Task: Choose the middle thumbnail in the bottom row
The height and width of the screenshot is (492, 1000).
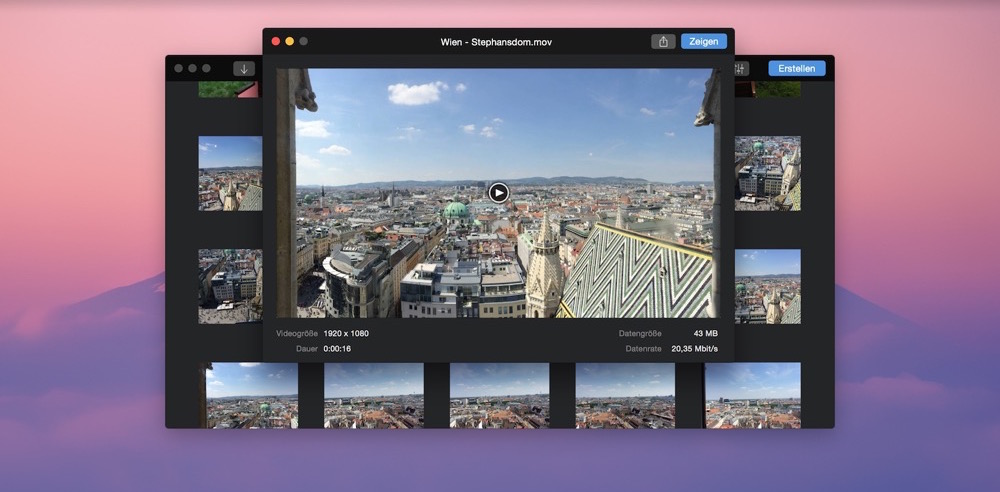Action: pyautogui.click(x=499, y=395)
